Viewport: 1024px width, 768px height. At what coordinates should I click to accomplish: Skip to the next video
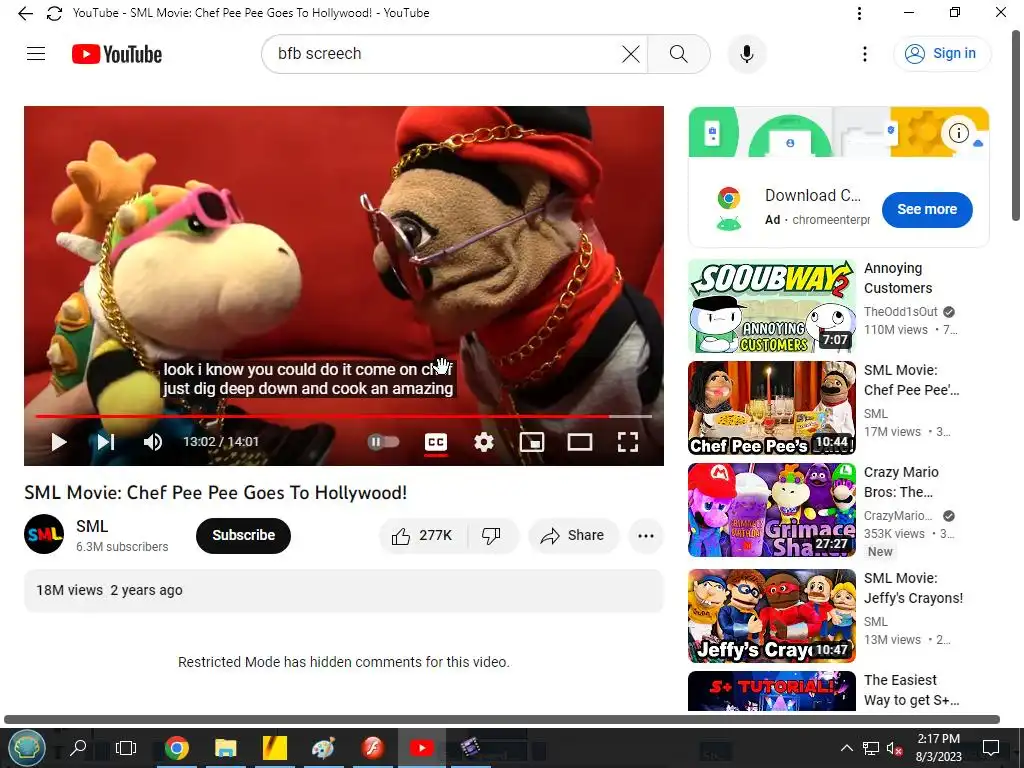(105, 442)
